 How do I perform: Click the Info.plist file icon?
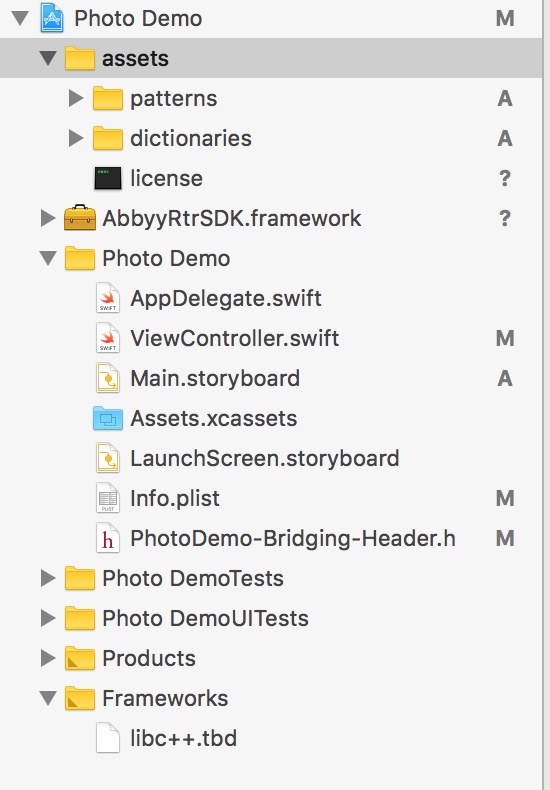coord(108,498)
